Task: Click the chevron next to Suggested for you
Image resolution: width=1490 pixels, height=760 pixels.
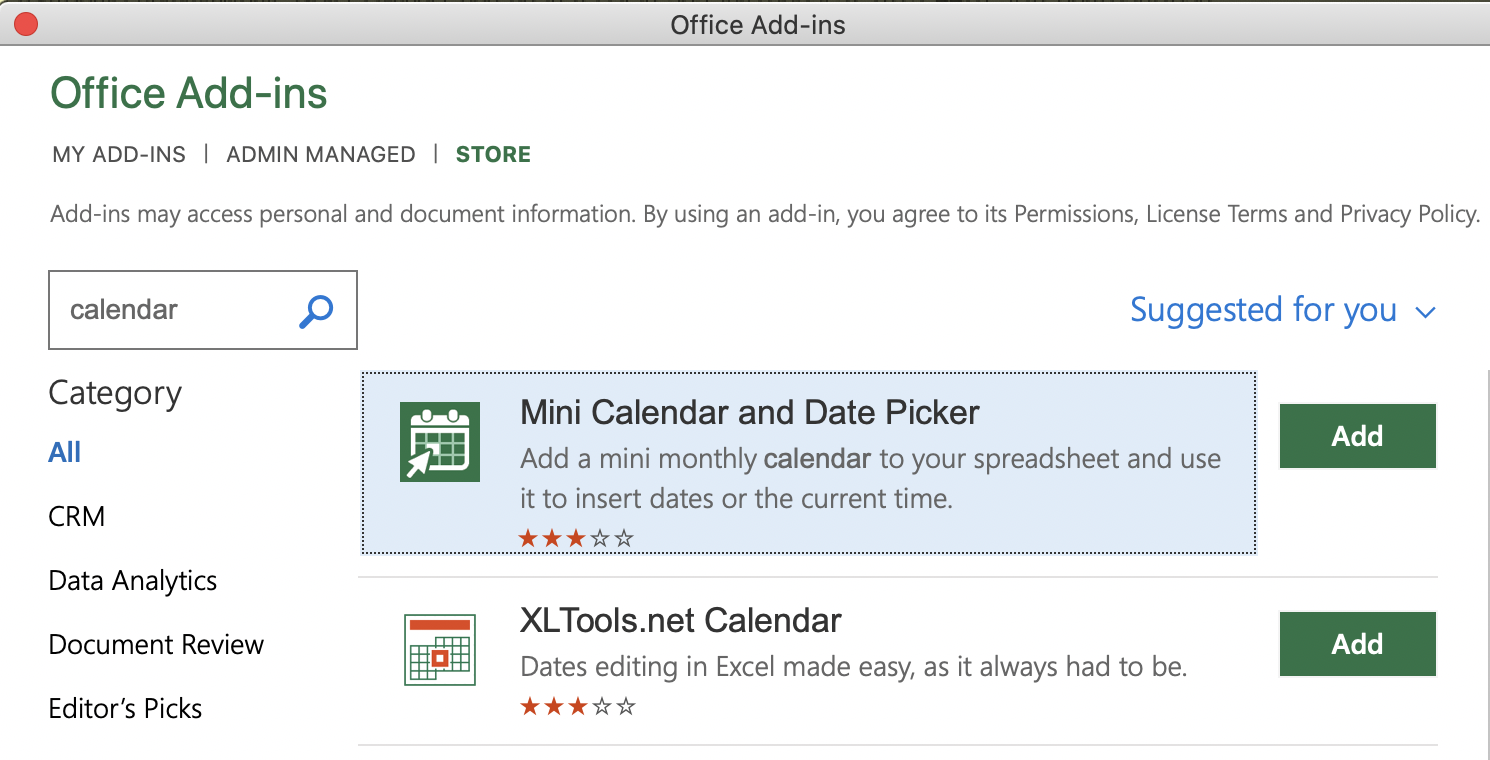Action: [x=1426, y=312]
